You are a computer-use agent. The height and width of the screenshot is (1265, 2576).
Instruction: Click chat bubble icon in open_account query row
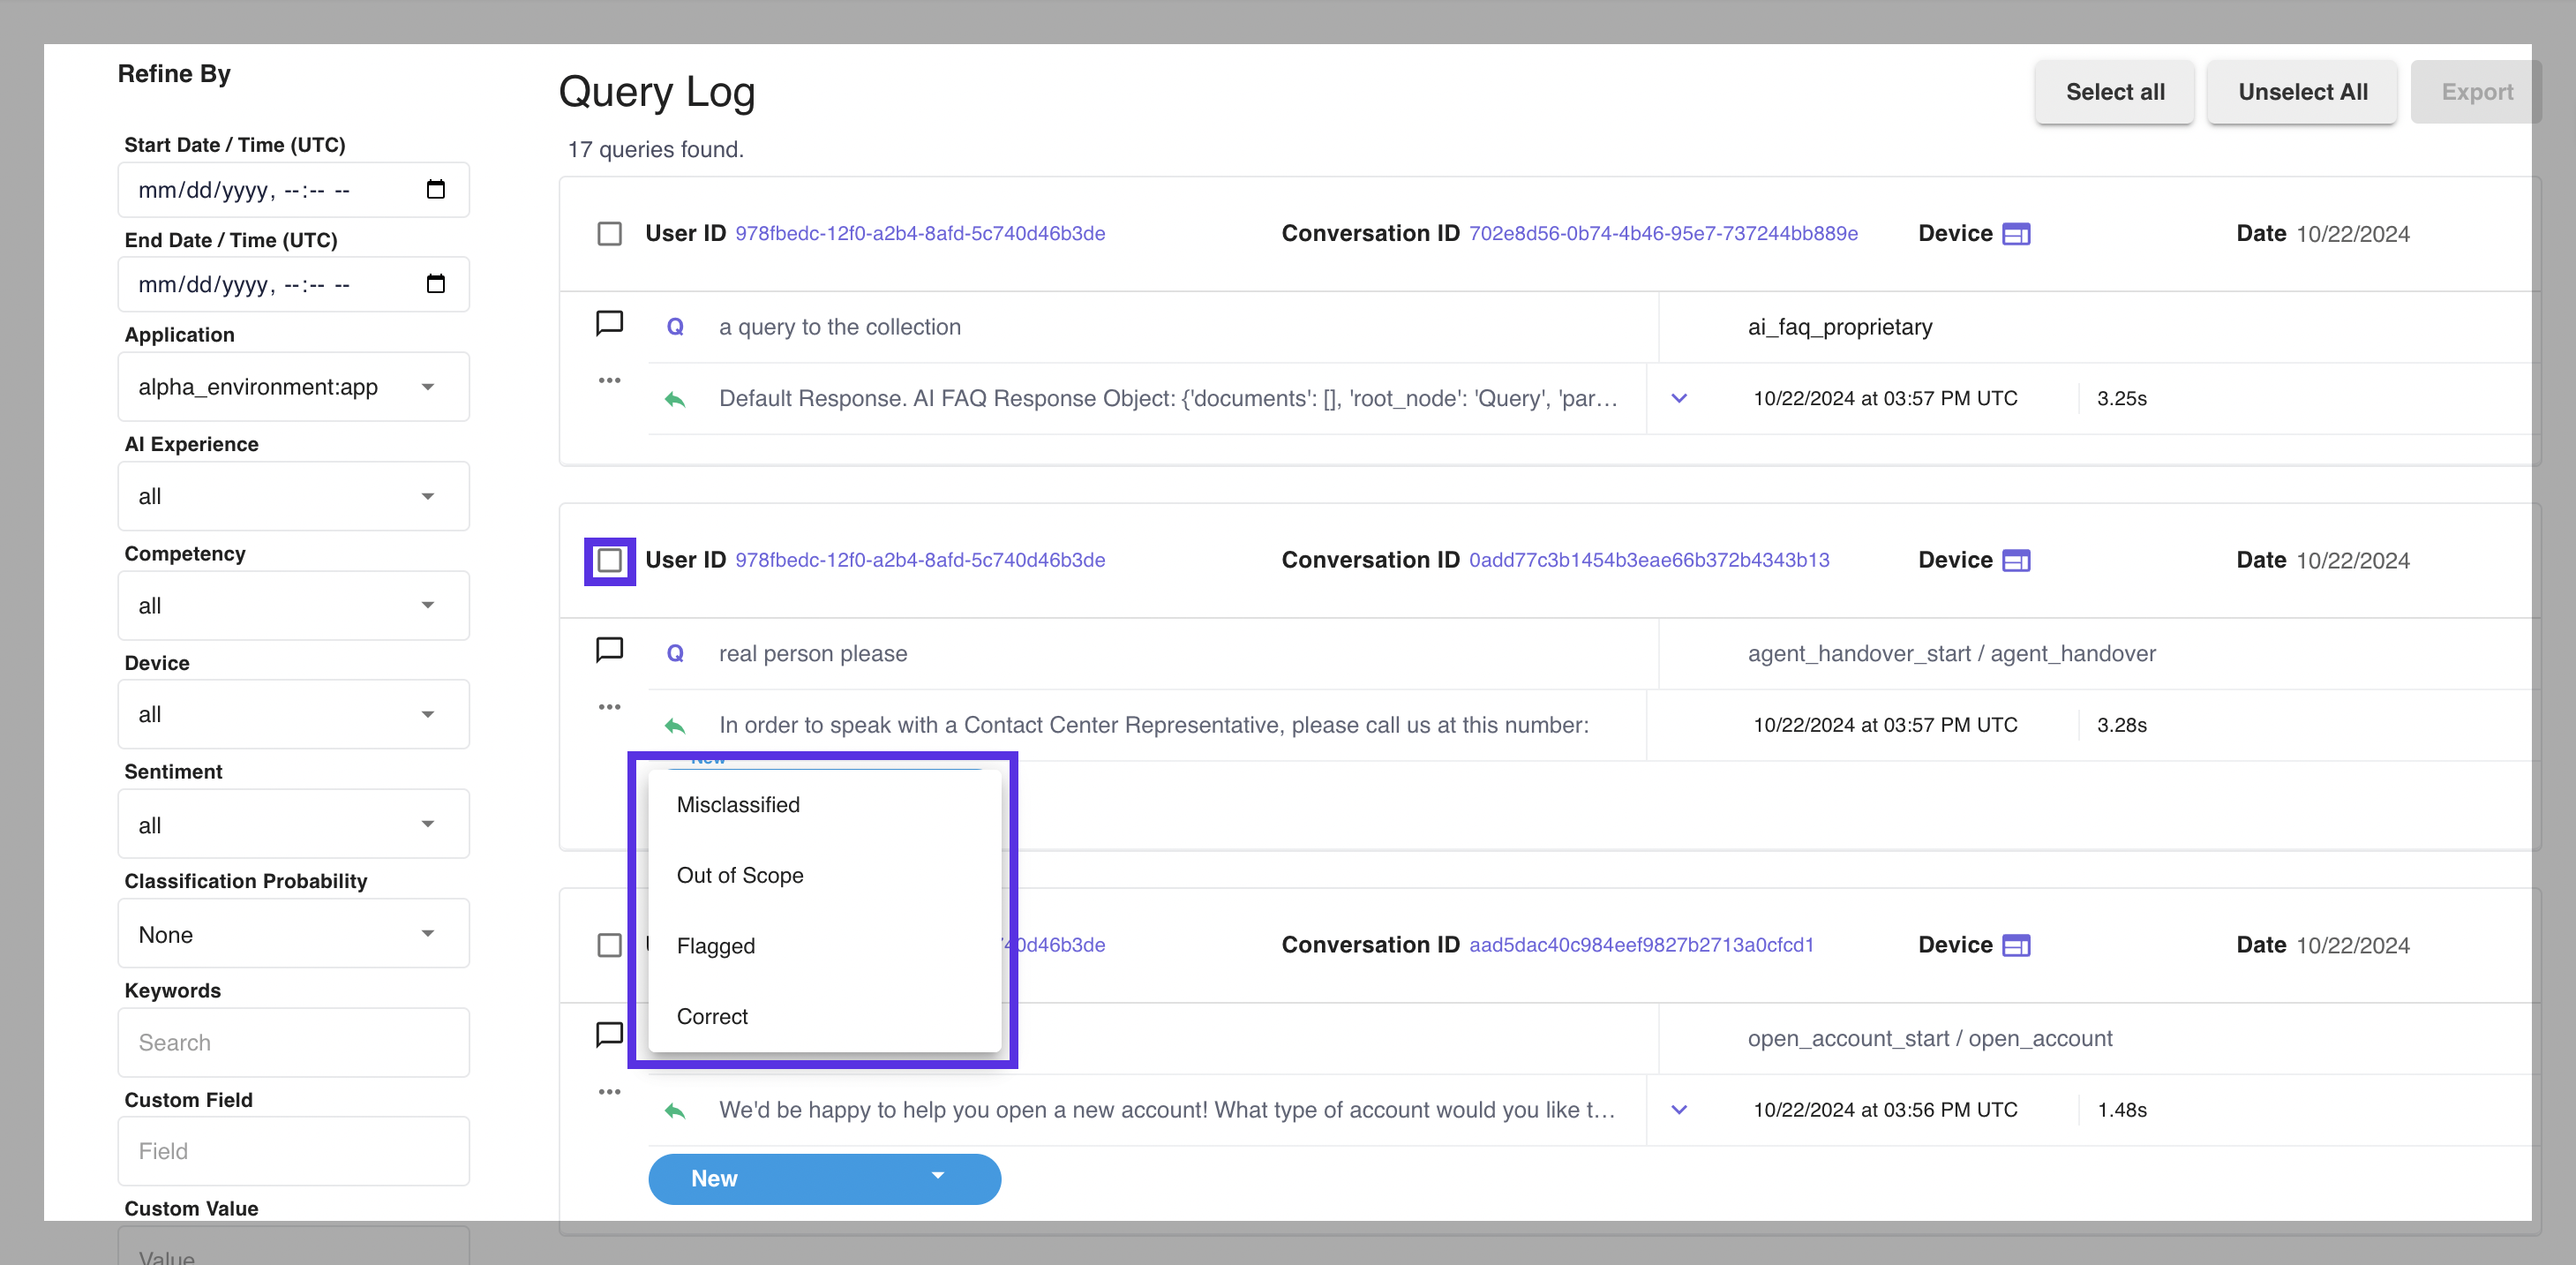[x=609, y=1035]
